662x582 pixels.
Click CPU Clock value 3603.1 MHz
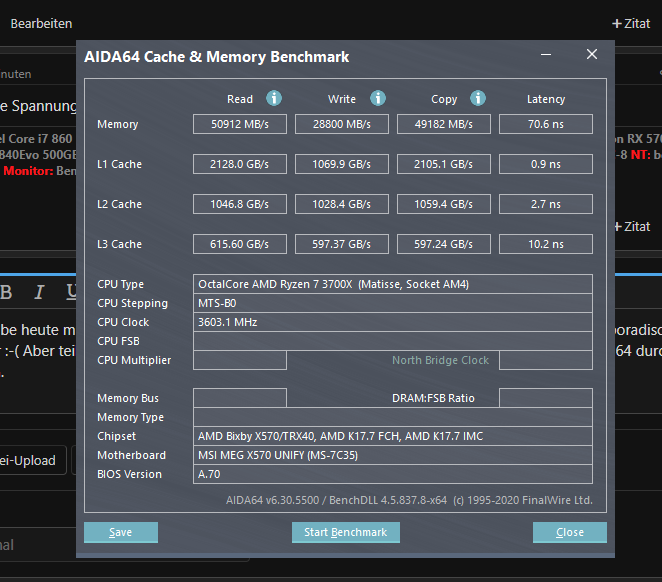point(393,322)
